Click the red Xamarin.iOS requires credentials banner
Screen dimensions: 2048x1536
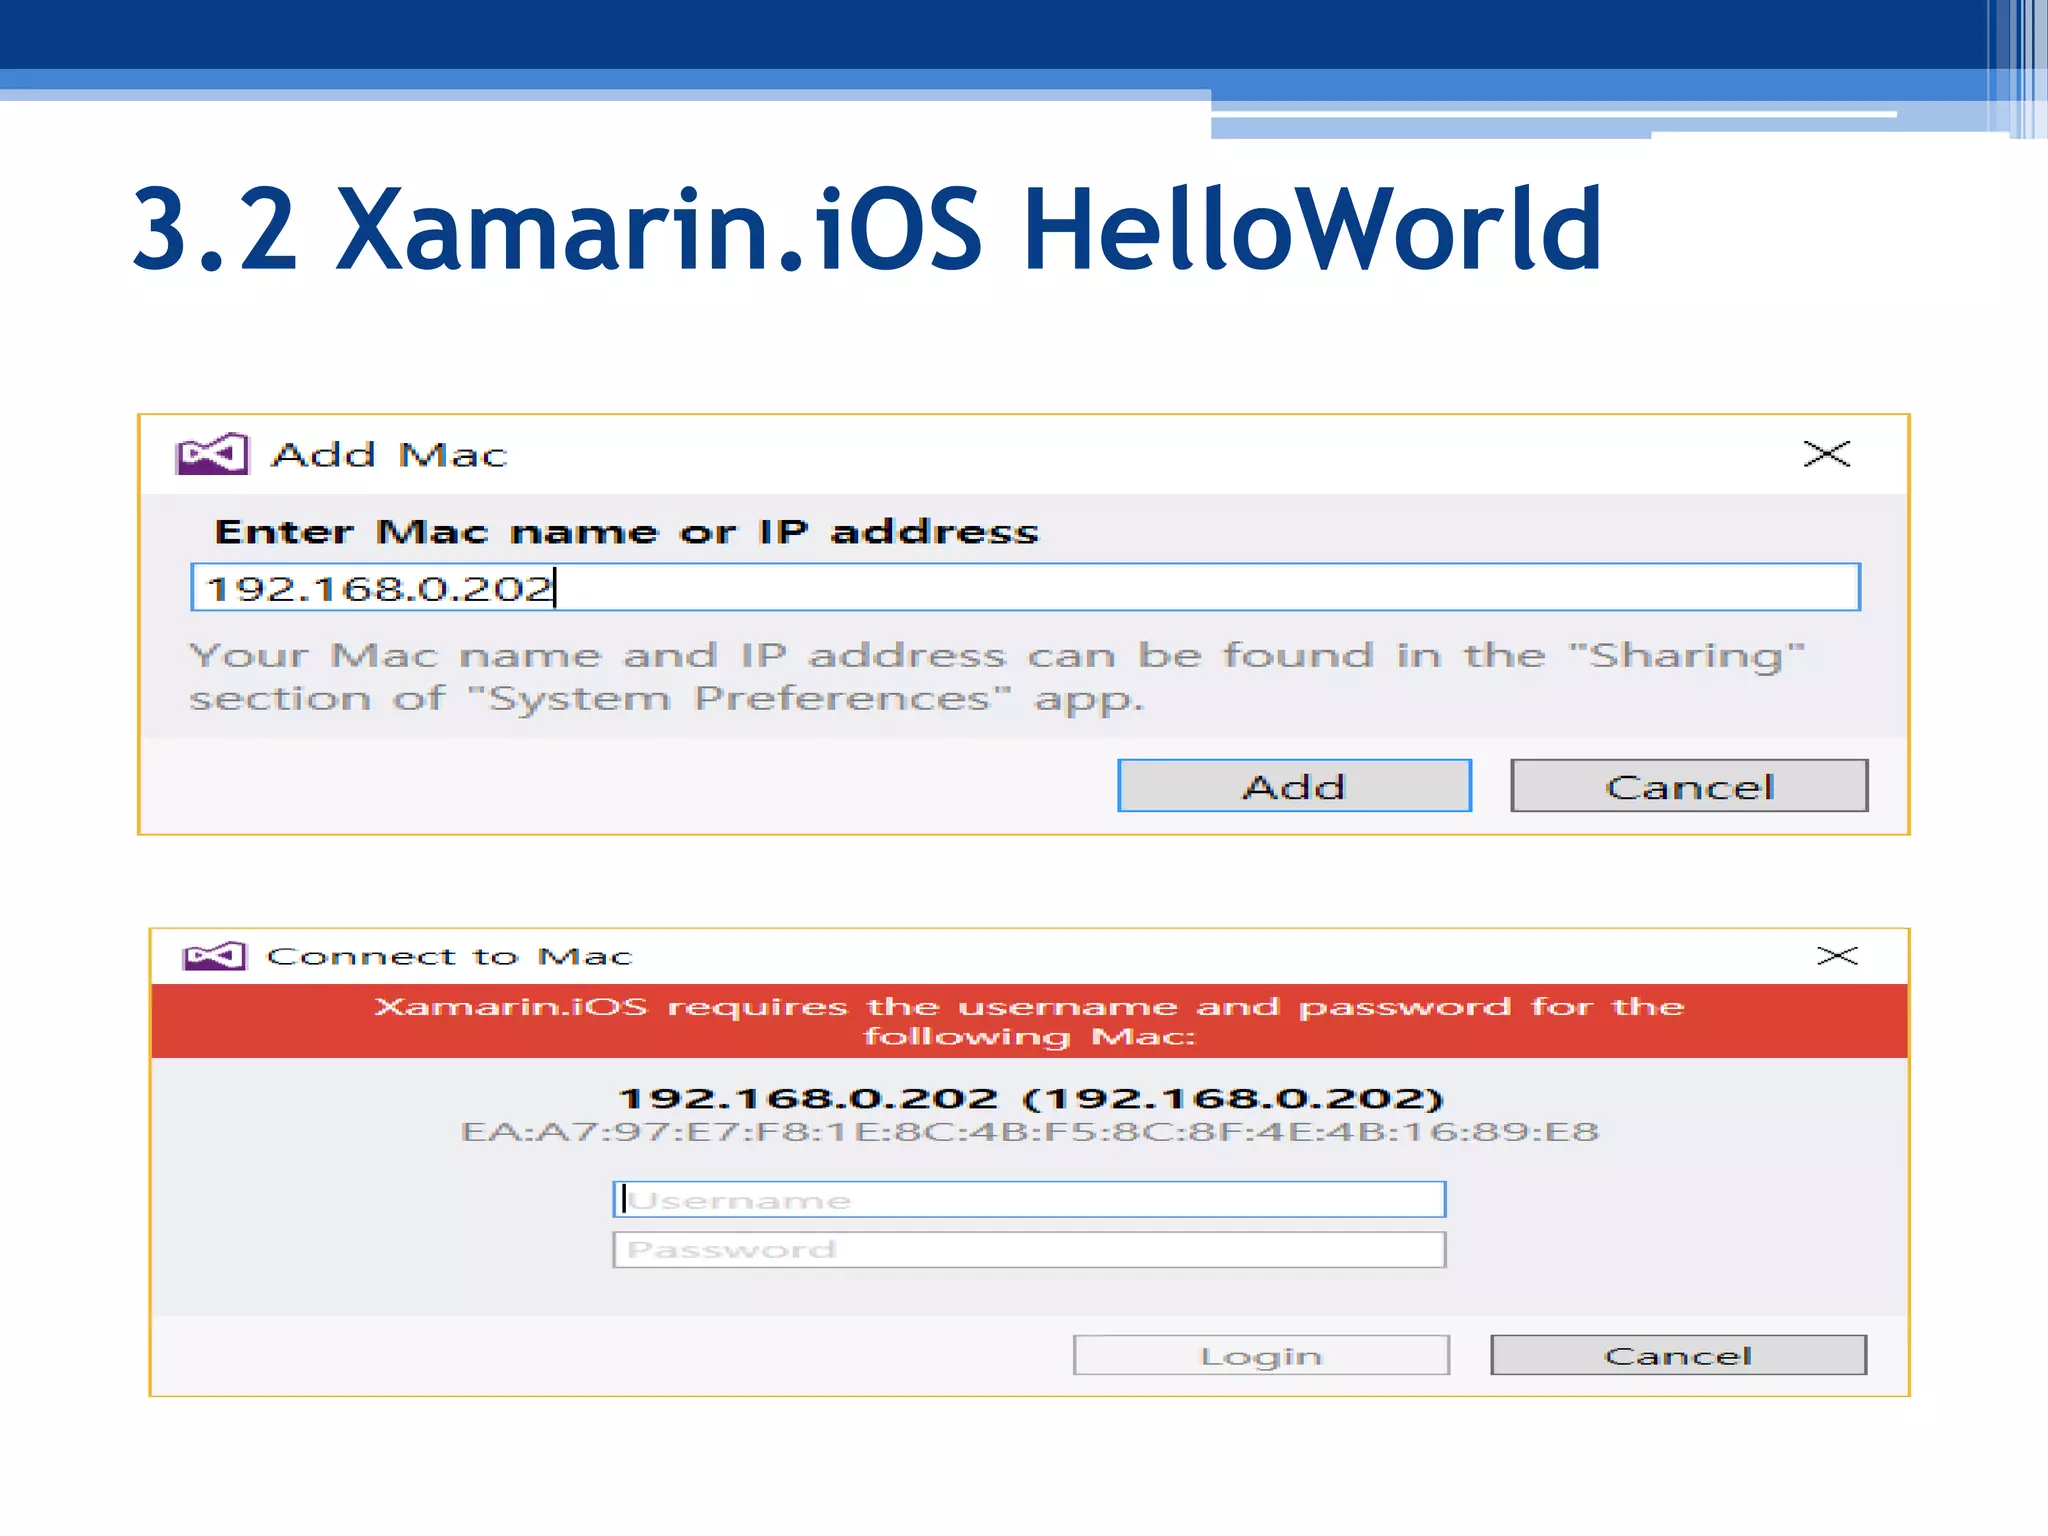1029,1021
